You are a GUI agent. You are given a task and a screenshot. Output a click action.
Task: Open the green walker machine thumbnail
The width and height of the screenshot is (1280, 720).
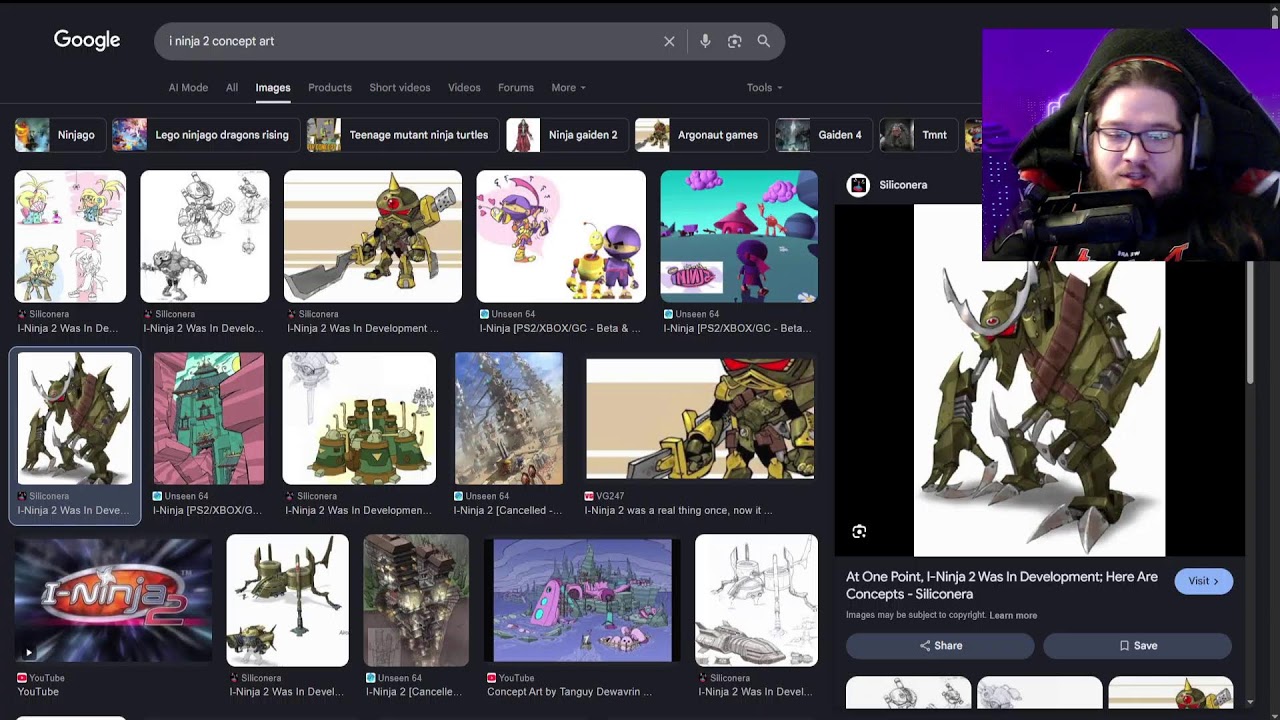287,600
